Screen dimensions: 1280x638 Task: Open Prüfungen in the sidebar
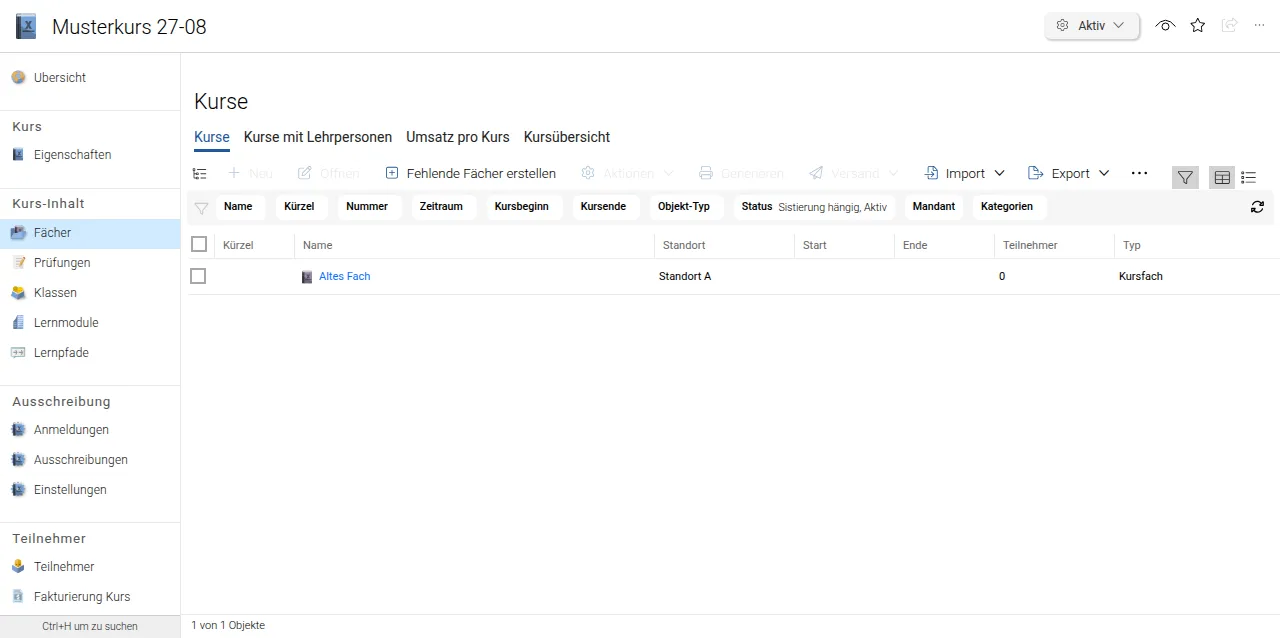(90, 263)
